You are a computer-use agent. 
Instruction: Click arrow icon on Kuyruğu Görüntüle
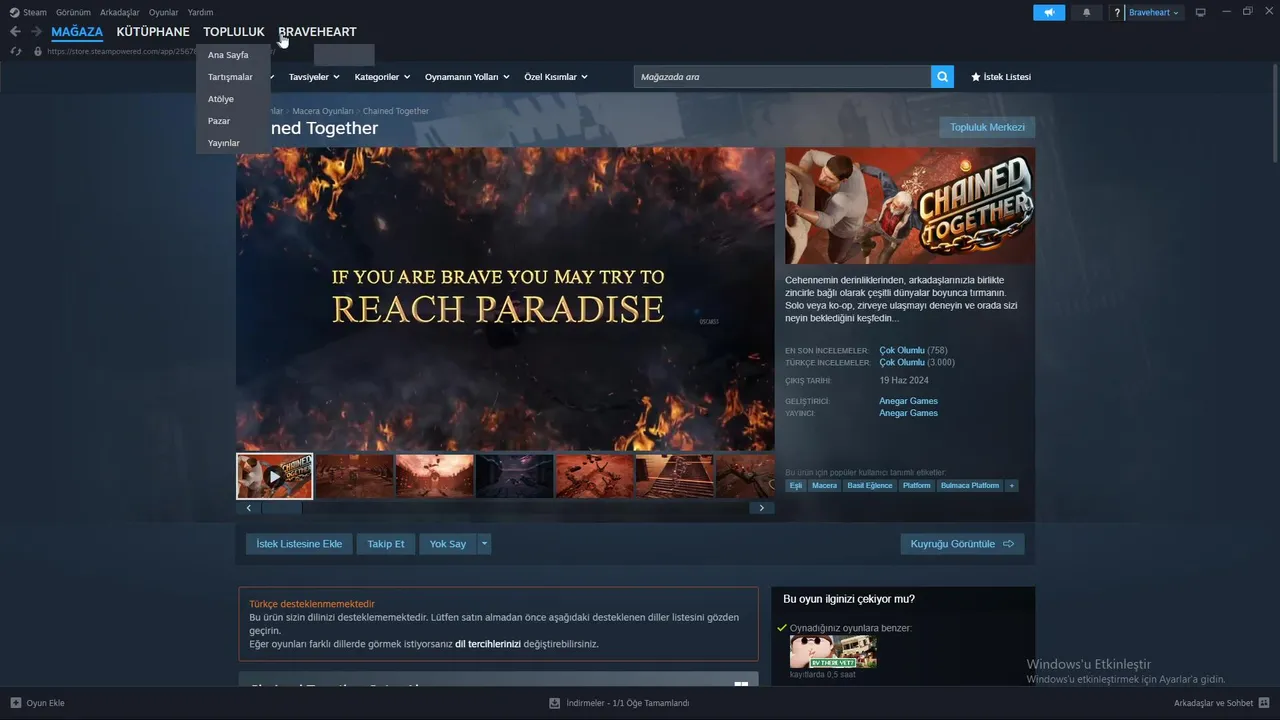coord(1008,544)
